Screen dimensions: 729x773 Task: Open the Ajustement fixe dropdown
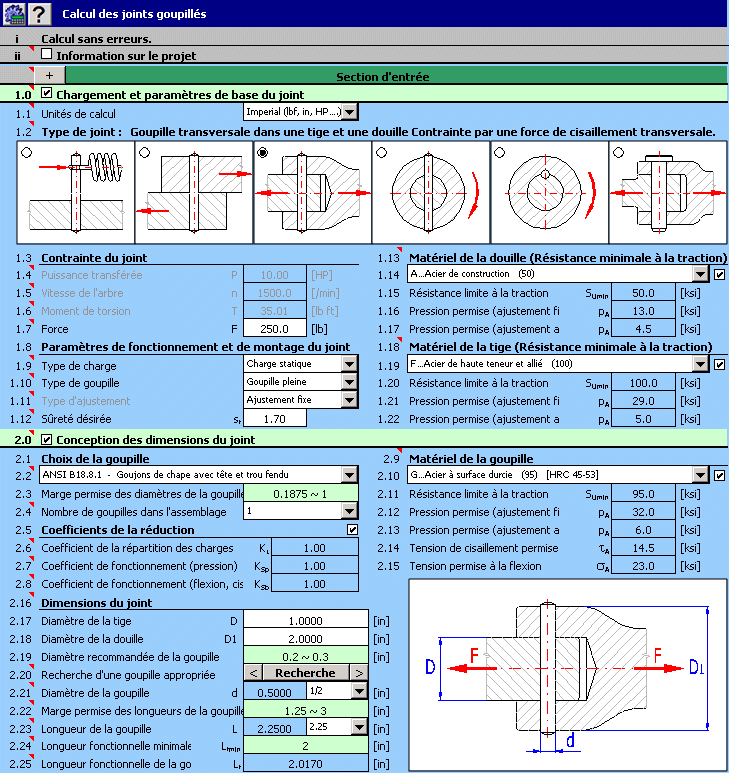click(349, 400)
